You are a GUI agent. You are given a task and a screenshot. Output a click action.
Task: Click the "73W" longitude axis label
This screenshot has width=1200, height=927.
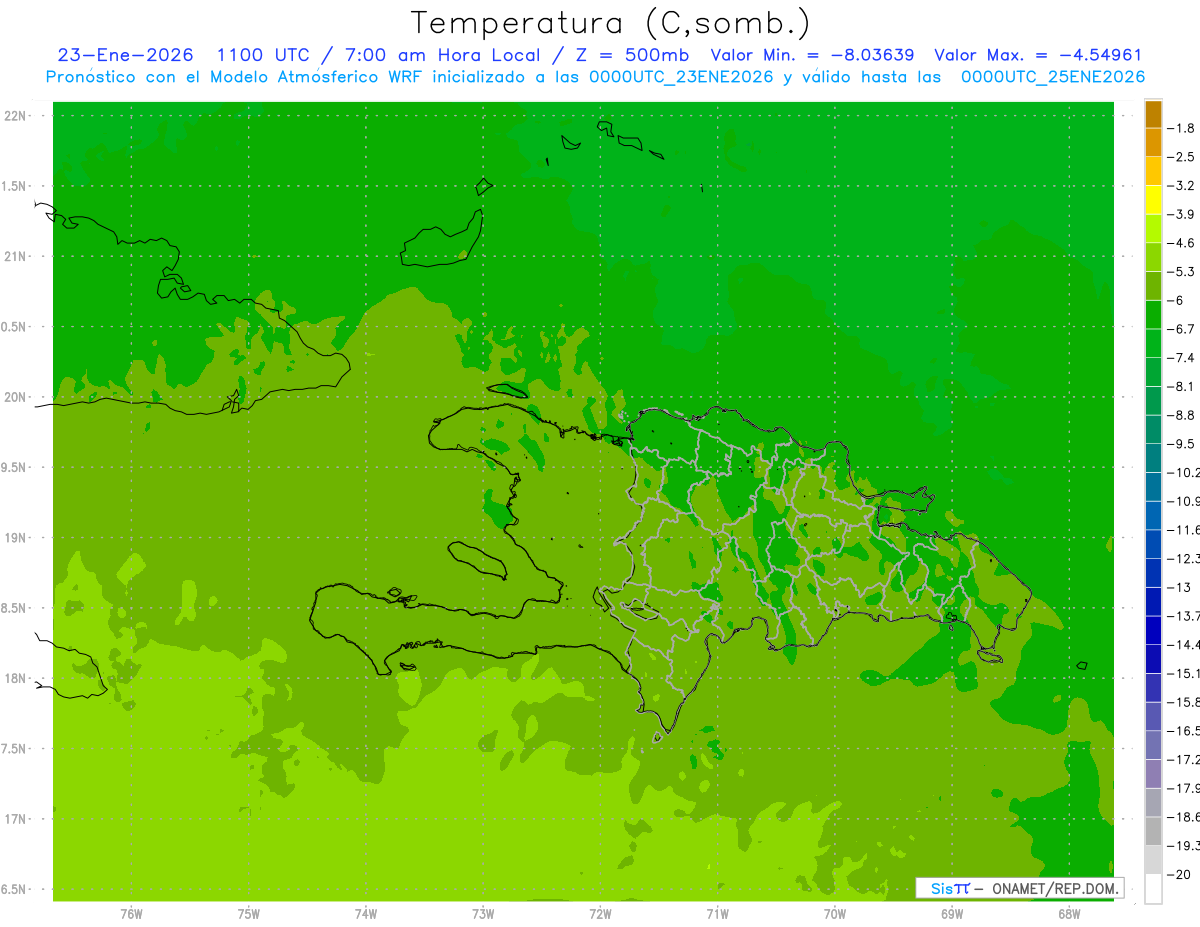[x=483, y=914]
